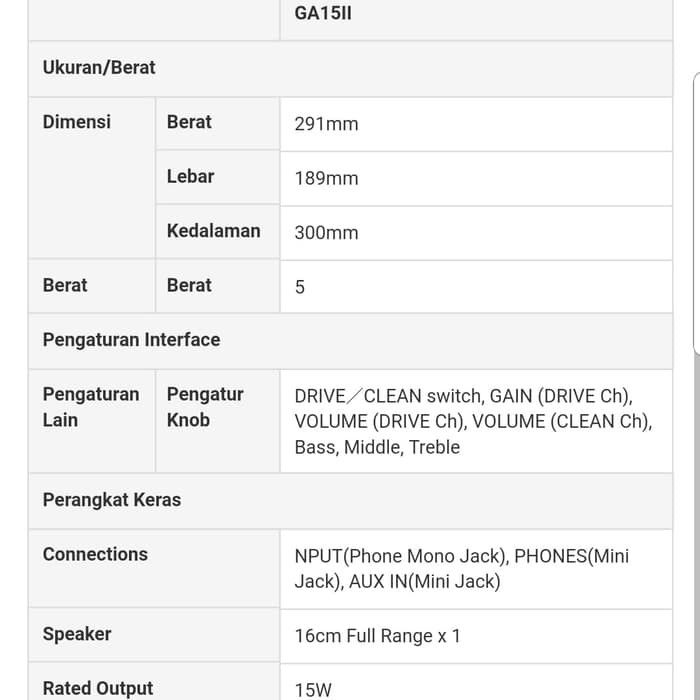Click the weight value 5
This screenshot has height=700, width=700.
pyautogui.click(x=300, y=287)
